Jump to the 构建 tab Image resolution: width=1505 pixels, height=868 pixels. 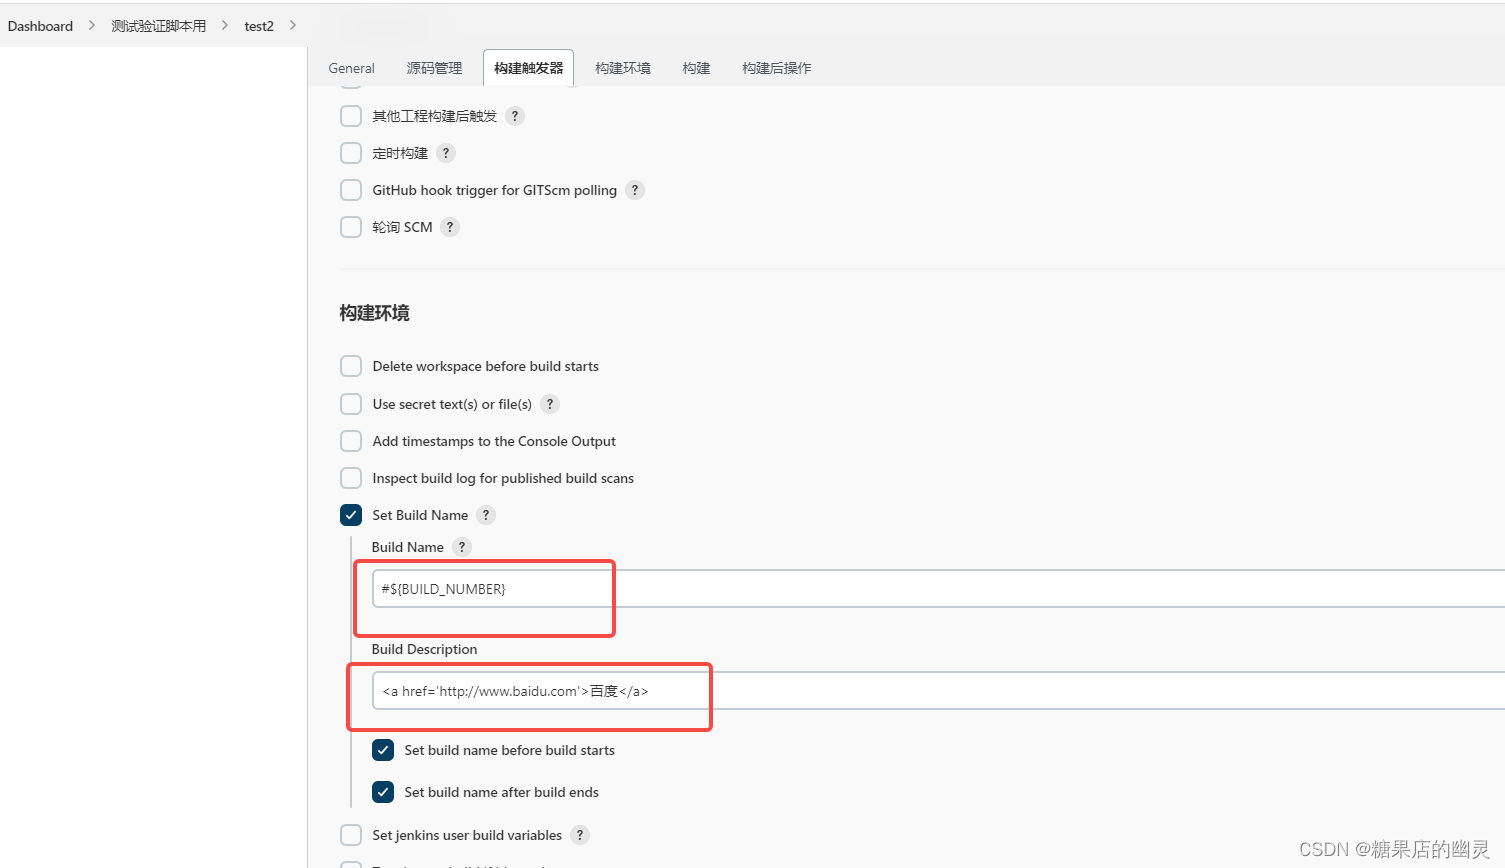[696, 68]
